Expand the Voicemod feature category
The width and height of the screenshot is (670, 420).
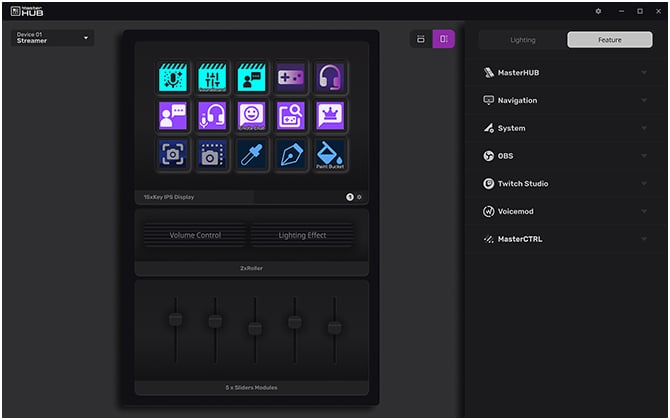pyautogui.click(x=565, y=211)
